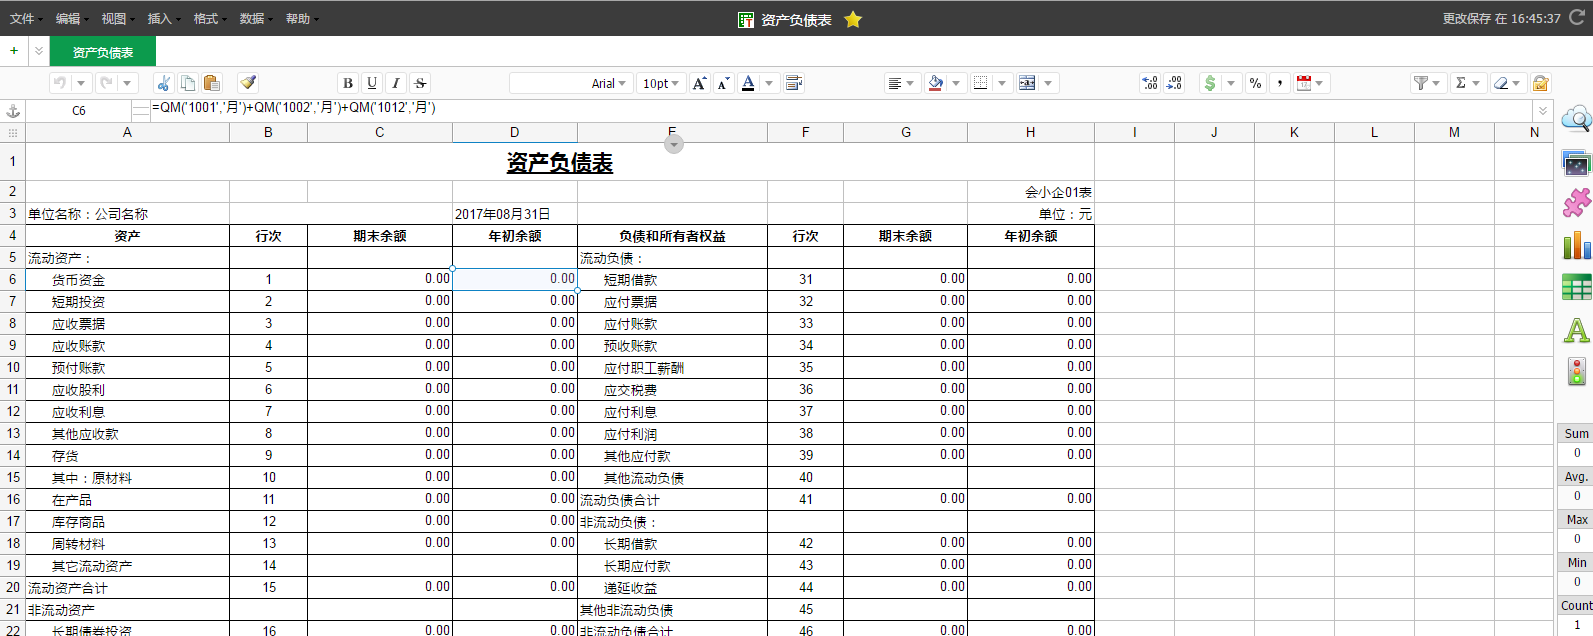The height and width of the screenshot is (636, 1593).
Task: Select the 资产负债表 sheet tab
Action: click(x=103, y=52)
